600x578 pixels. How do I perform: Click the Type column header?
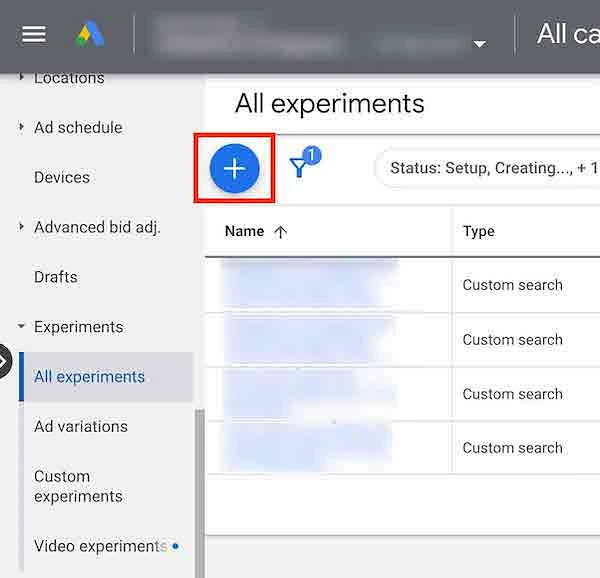tap(479, 231)
